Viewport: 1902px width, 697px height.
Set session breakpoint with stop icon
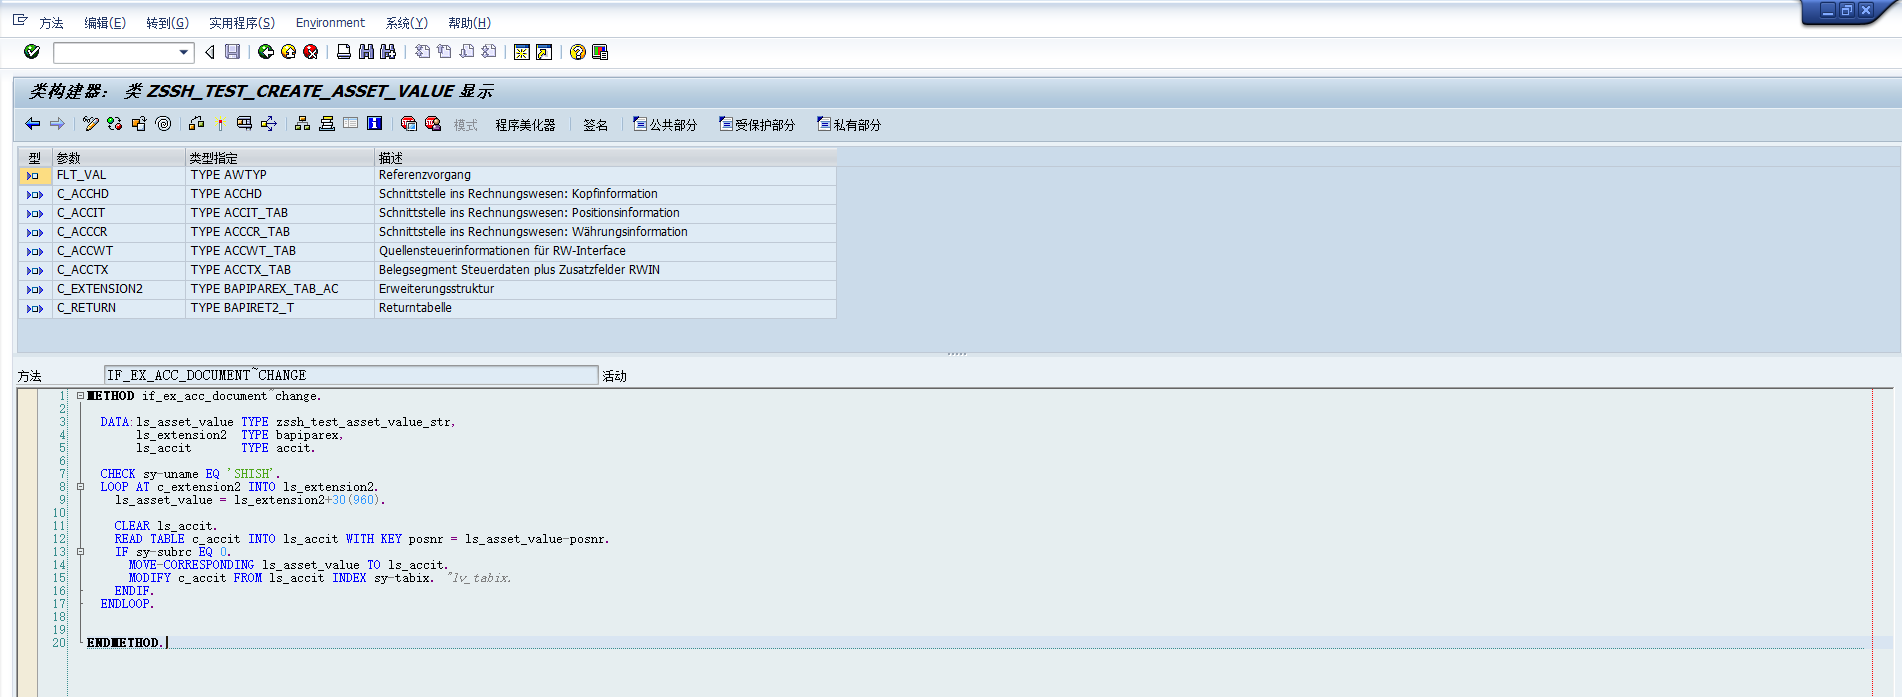[x=409, y=124]
